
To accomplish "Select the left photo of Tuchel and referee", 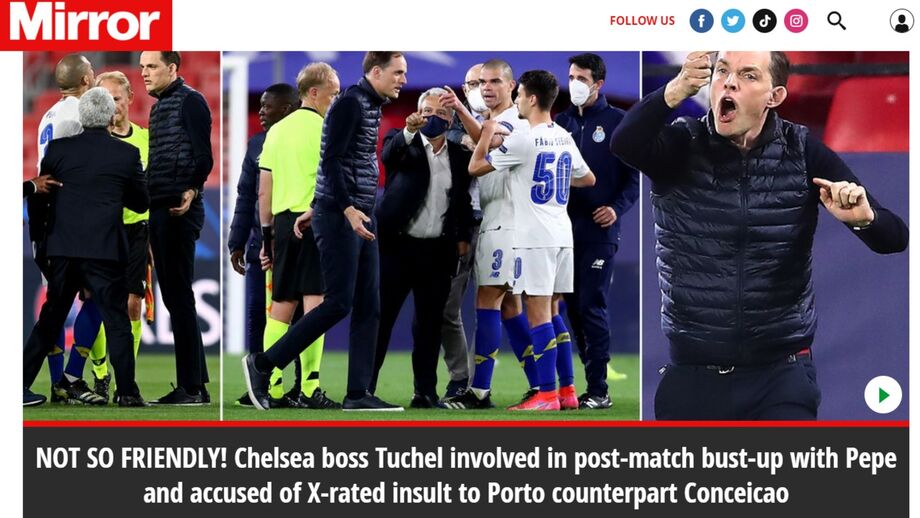I will tap(121, 235).
